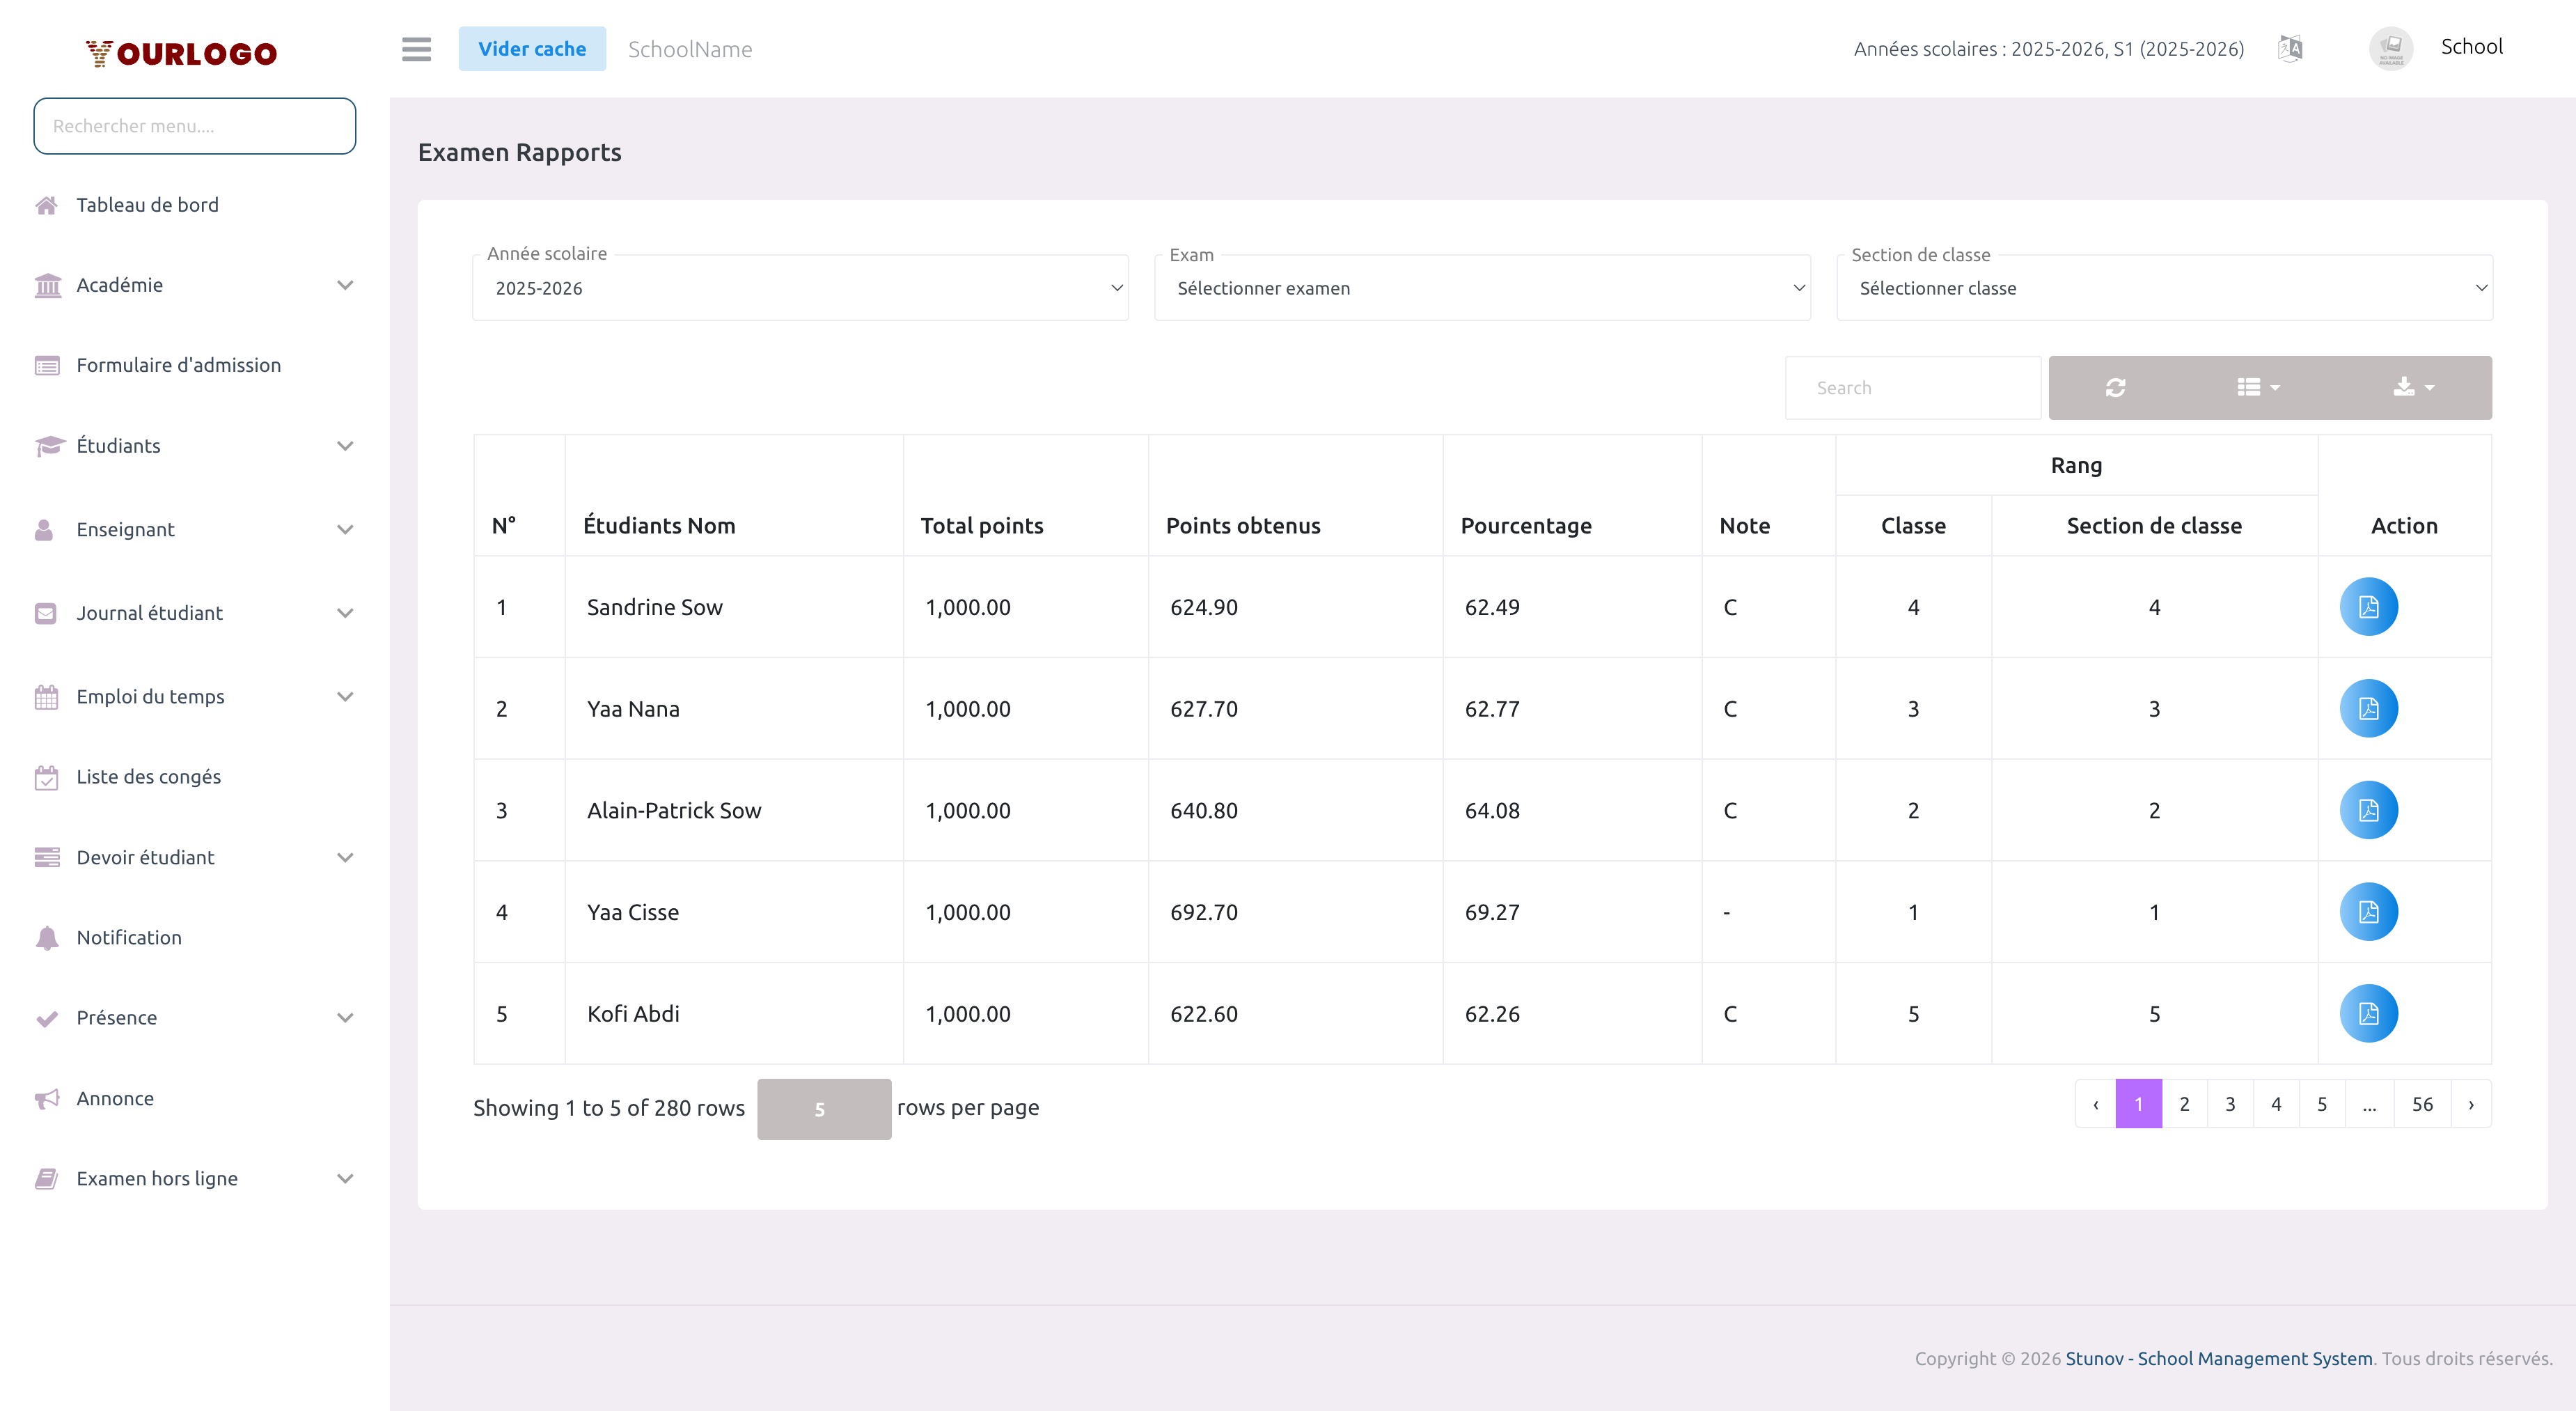The width and height of the screenshot is (2576, 1411).
Task: Click the Notification bell menu item
Action: (x=129, y=937)
